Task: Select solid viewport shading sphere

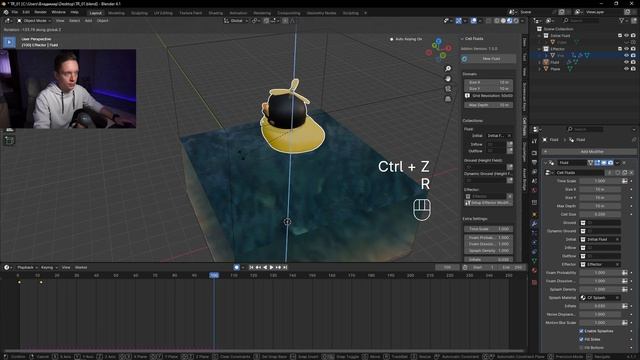Action: pyautogui.click(x=503, y=20)
